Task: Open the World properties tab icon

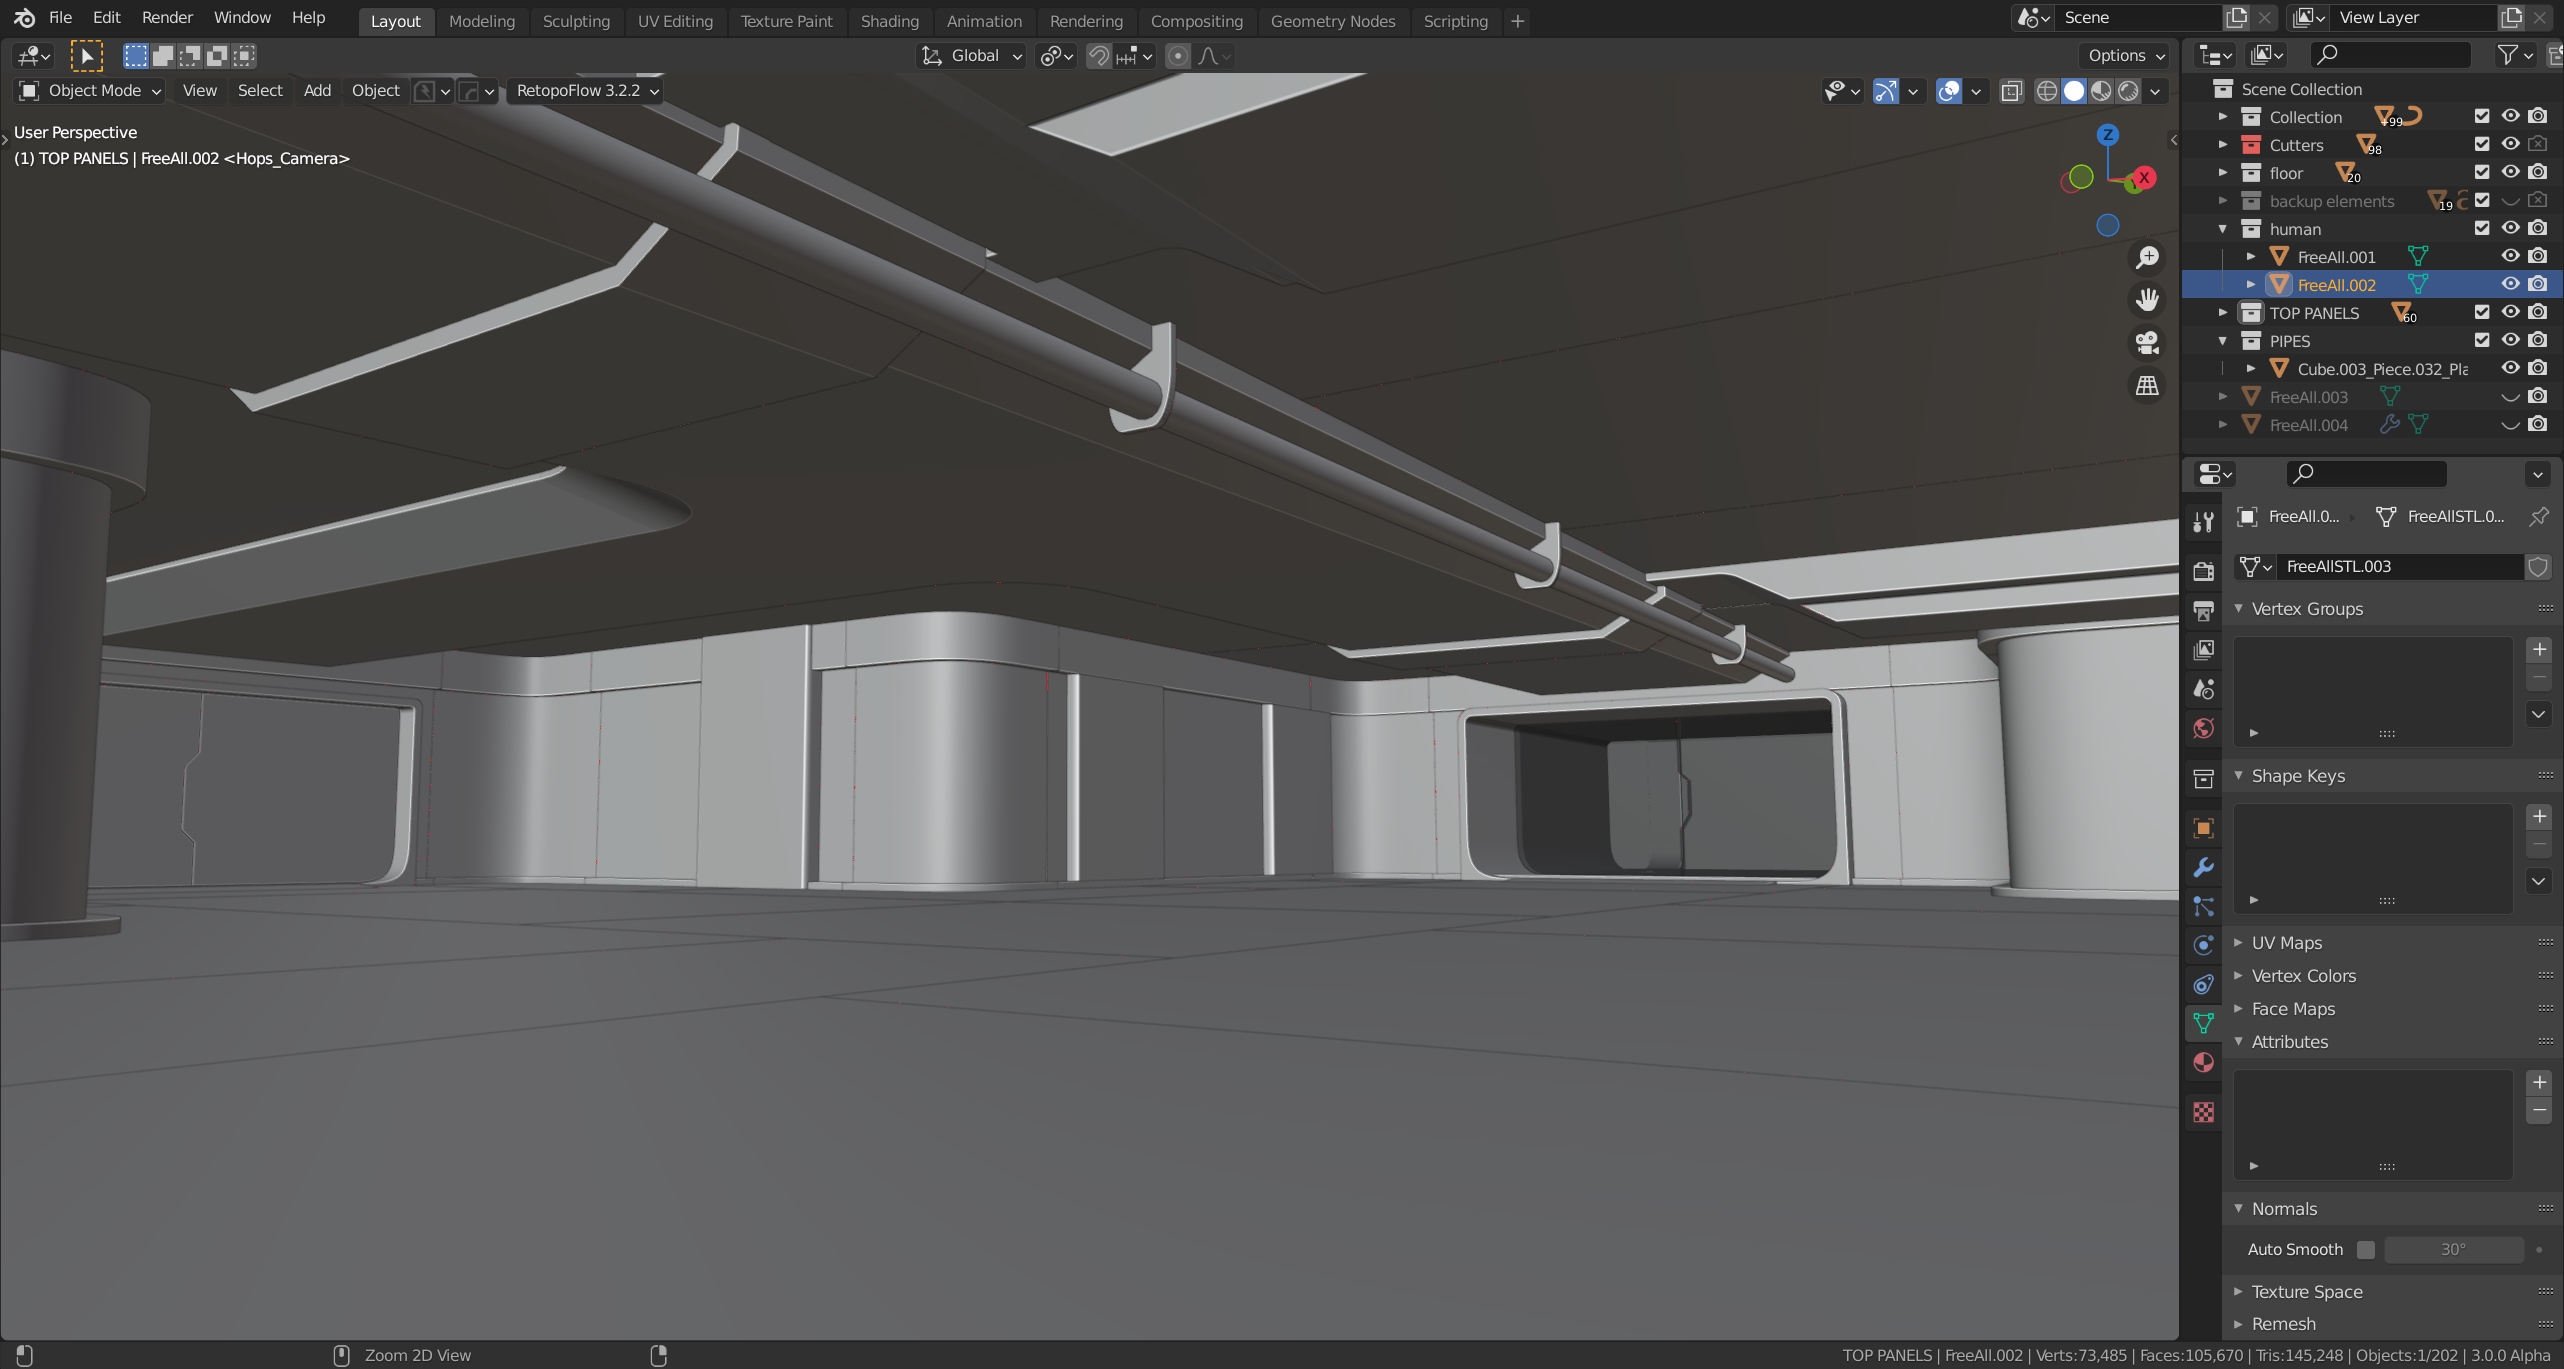Action: tap(2203, 728)
